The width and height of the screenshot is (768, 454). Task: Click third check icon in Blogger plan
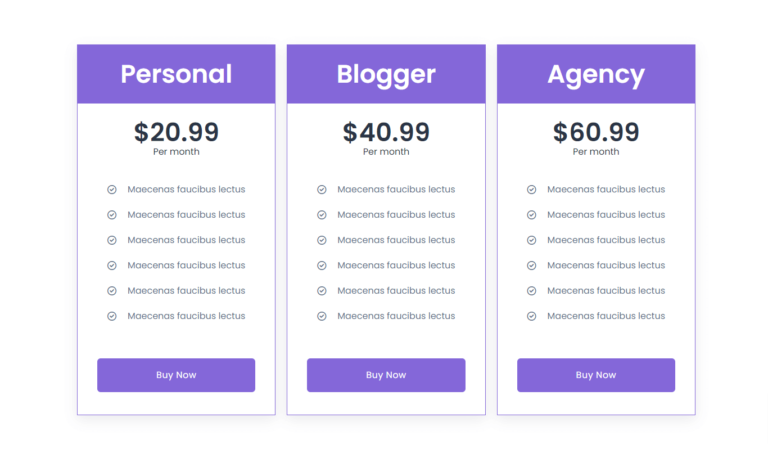[322, 240]
